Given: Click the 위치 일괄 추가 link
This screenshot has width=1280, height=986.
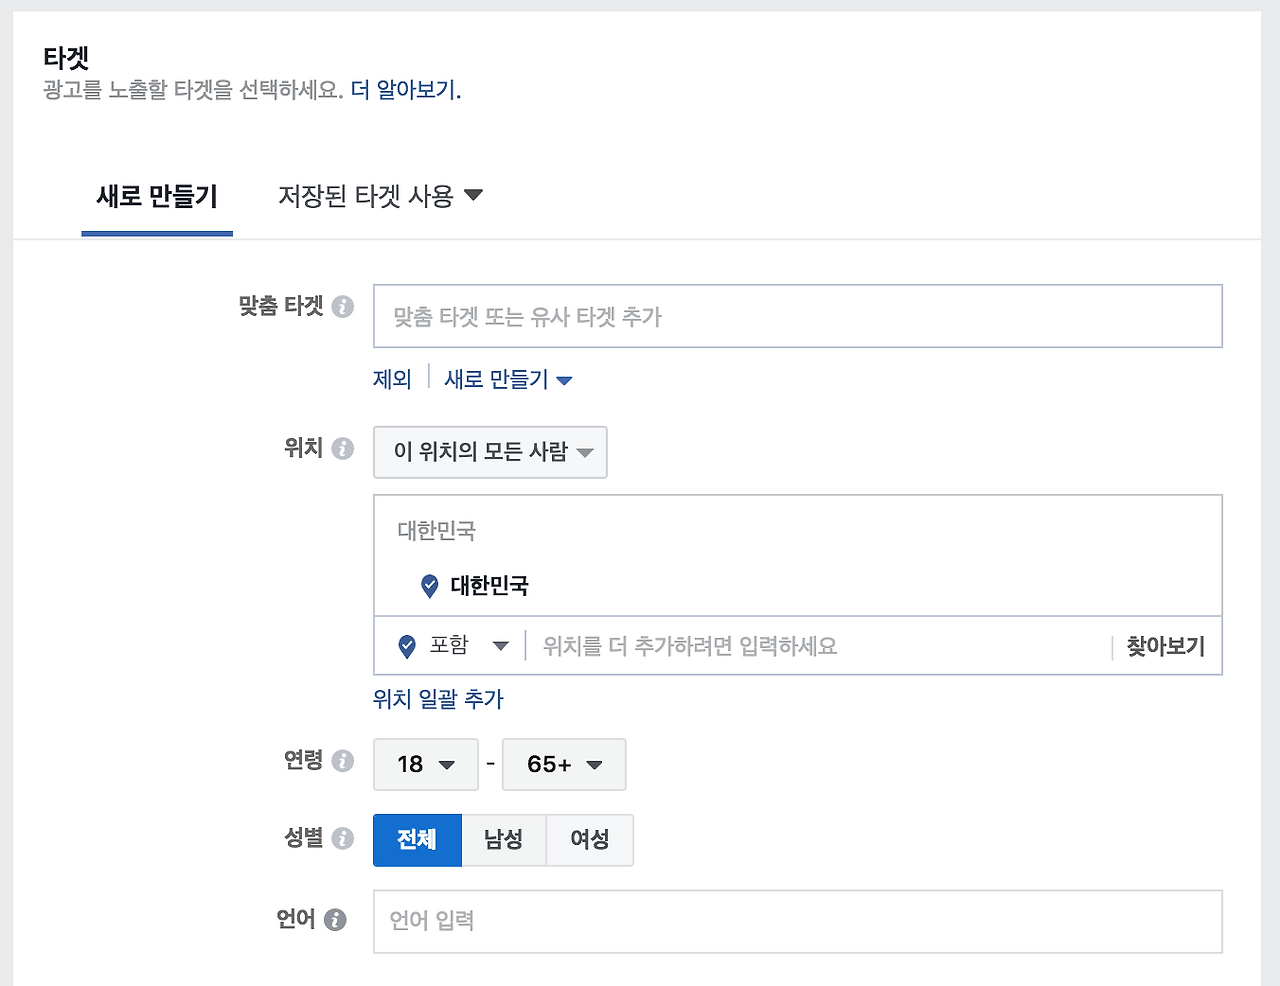Looking at the screenshot, I should [x=438, y=699].
